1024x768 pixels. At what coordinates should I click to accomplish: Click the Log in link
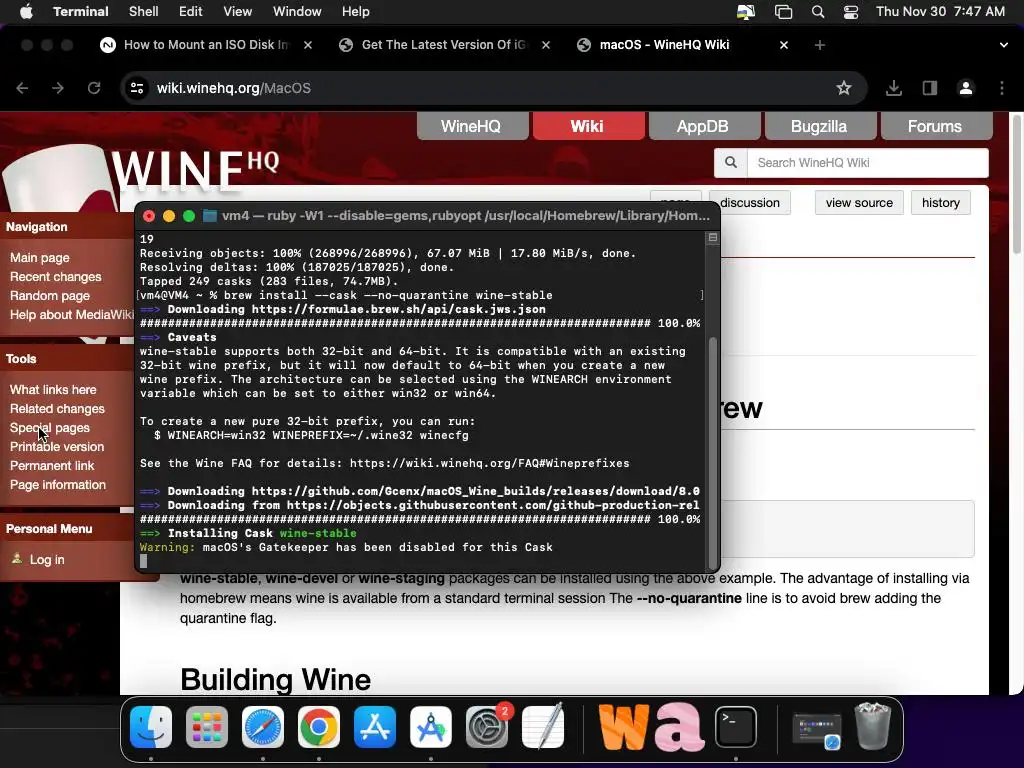coord(47,560)
